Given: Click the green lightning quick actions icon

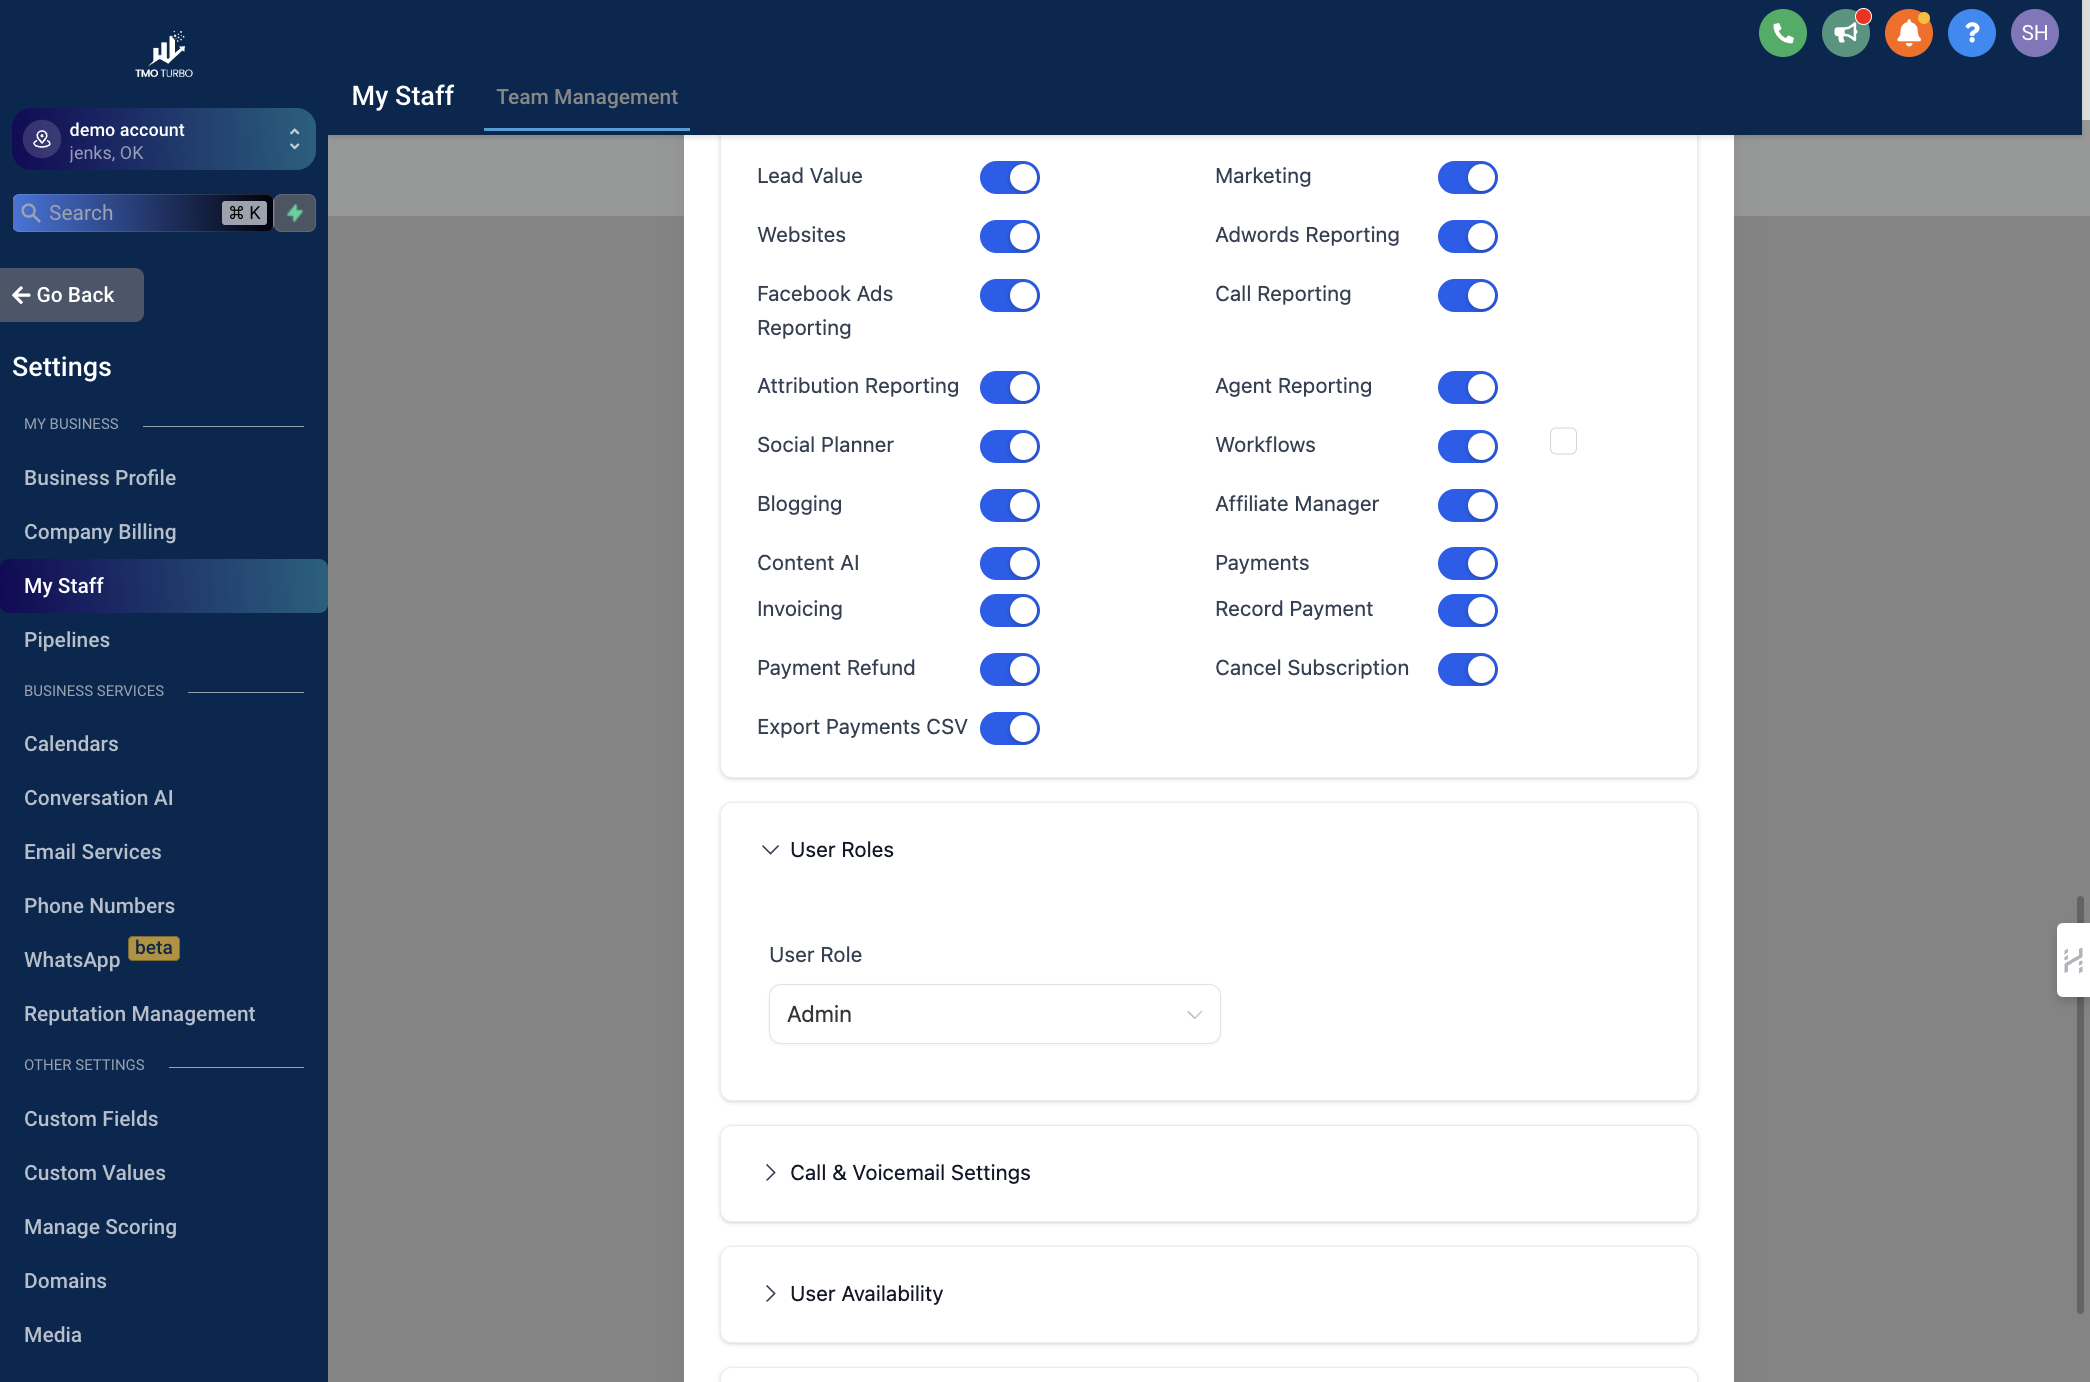Looking at the screenshot, I should [x=295, y=213].
